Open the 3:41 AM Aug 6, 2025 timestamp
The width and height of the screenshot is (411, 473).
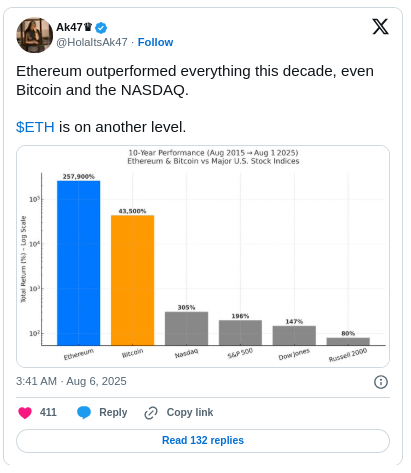(71, 381)
